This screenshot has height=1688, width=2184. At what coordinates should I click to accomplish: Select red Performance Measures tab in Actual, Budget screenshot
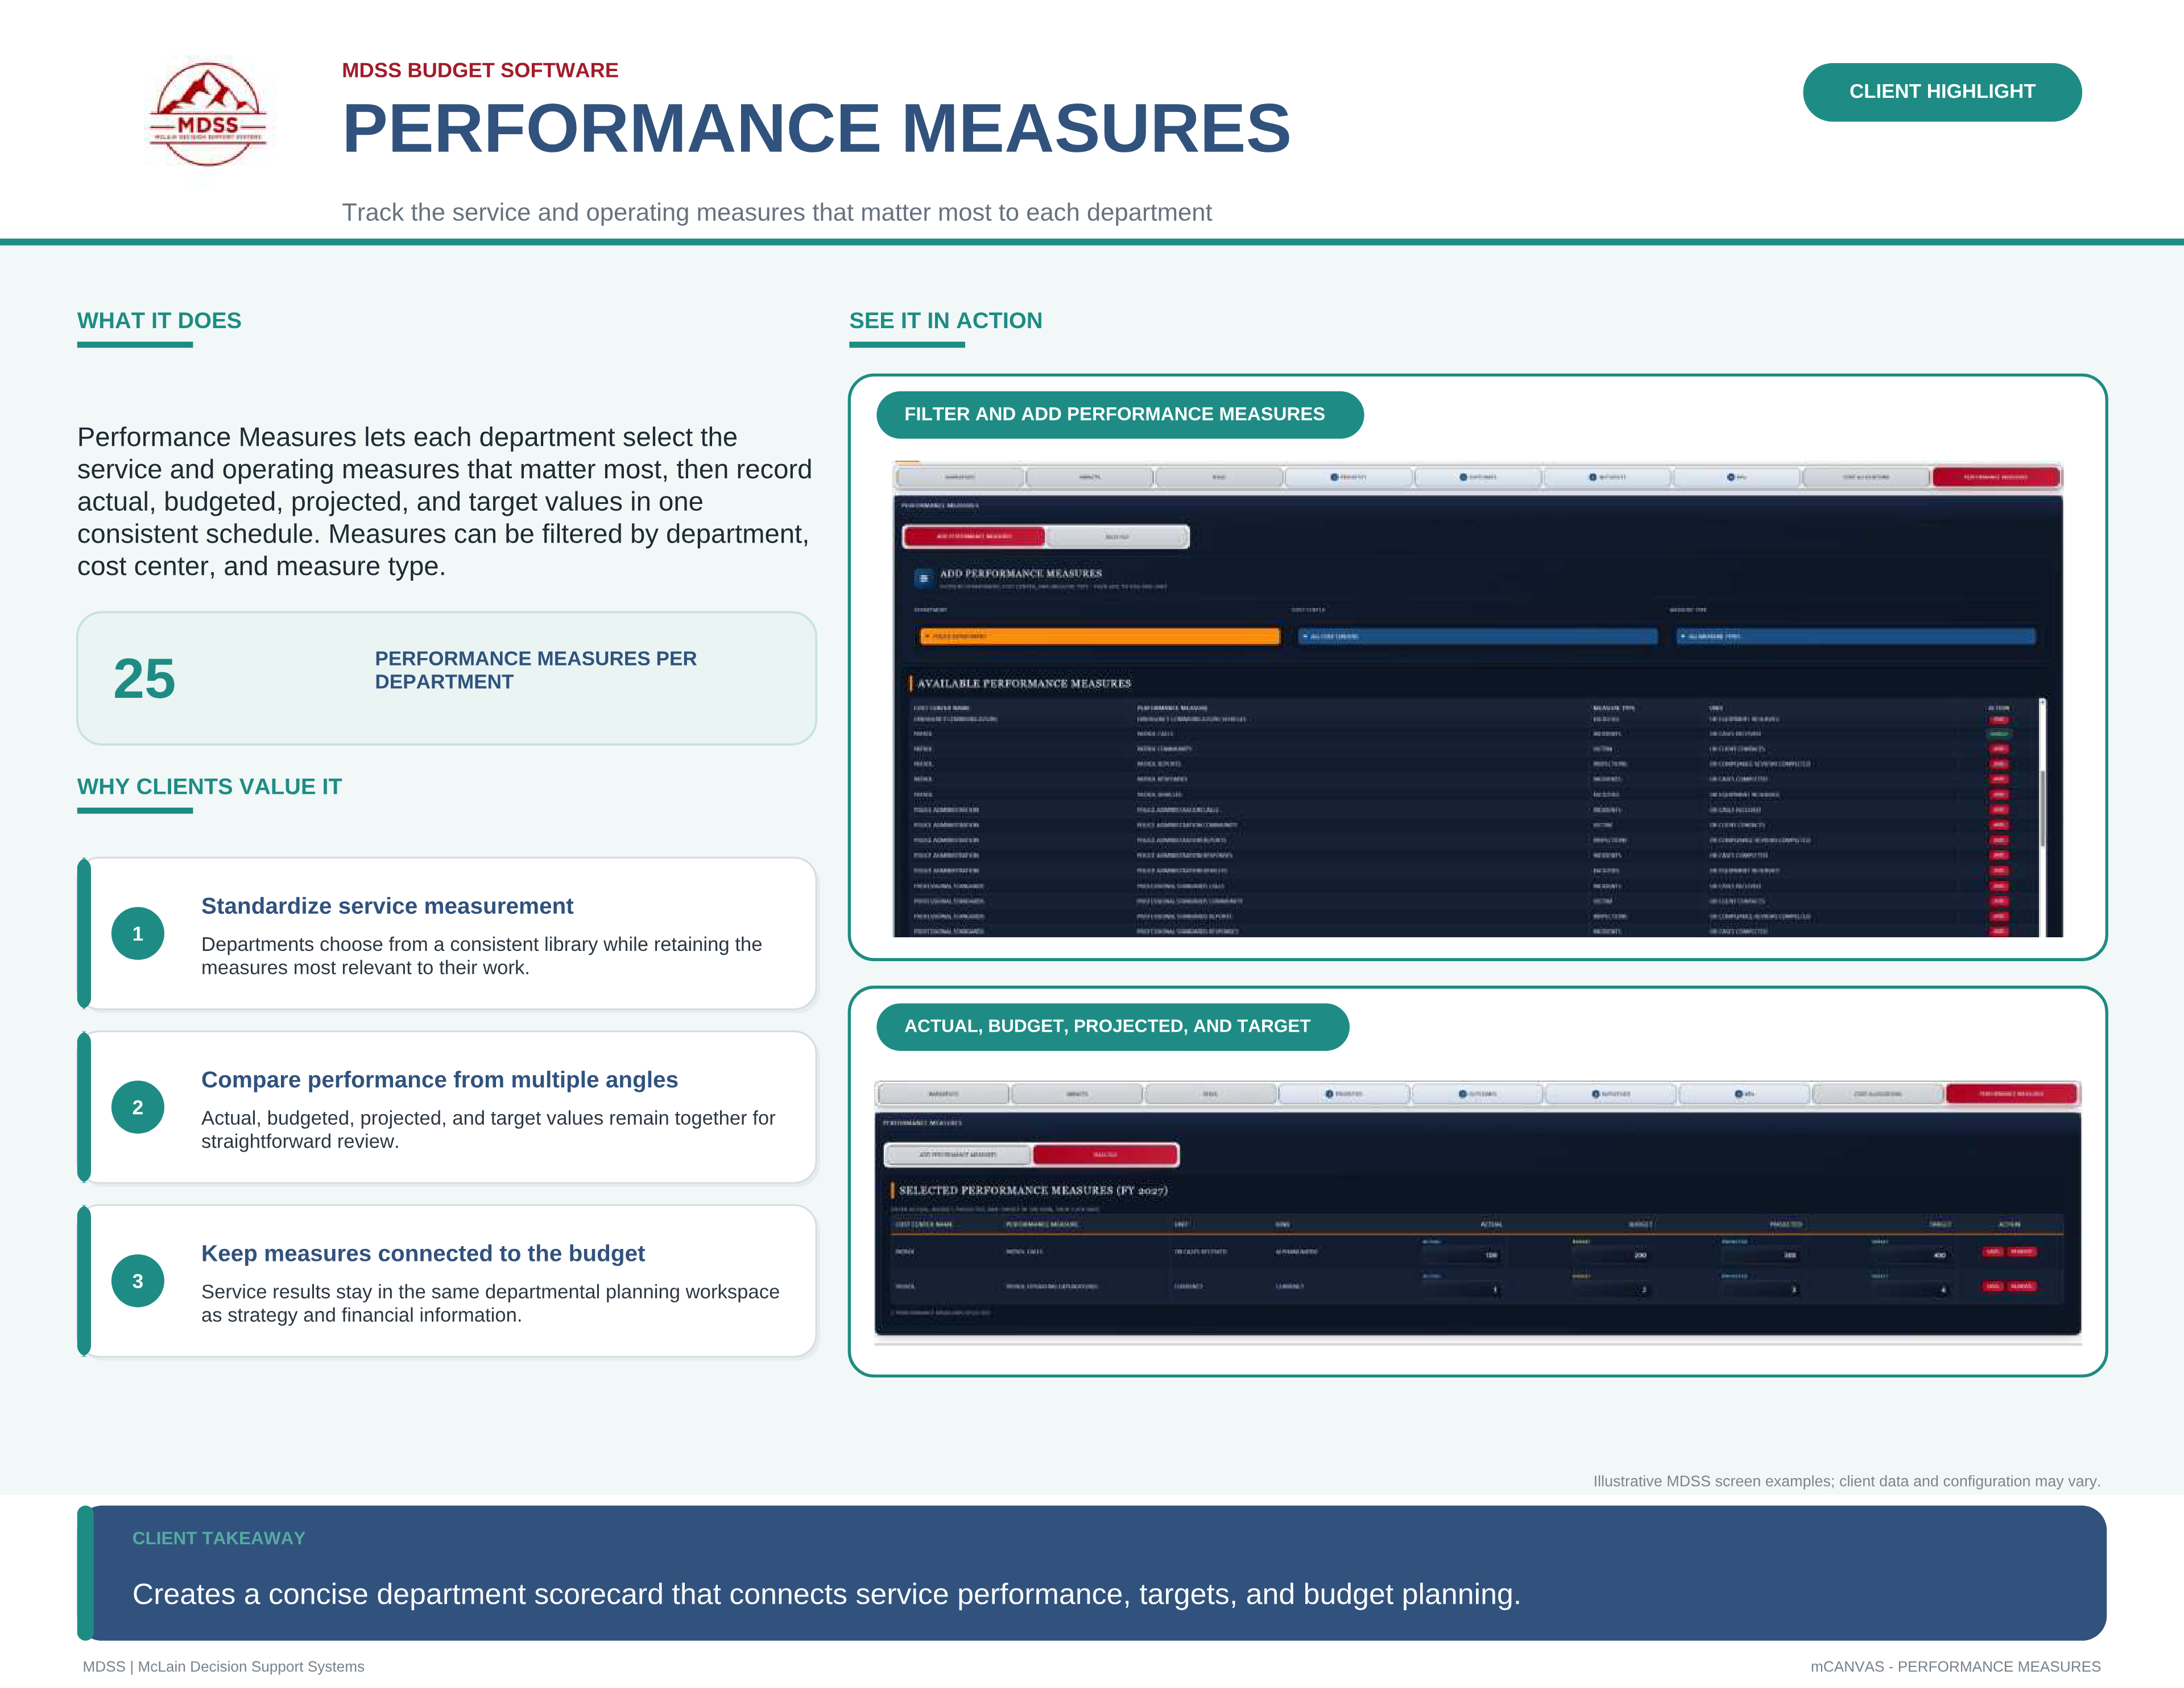2012,1094
